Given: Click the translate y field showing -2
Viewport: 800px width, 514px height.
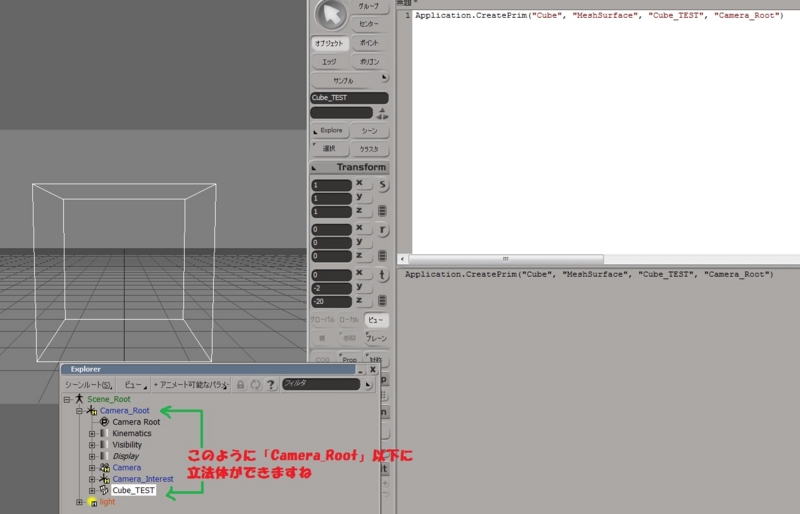Looking at the screenshot, I should [x=332, y=288].
